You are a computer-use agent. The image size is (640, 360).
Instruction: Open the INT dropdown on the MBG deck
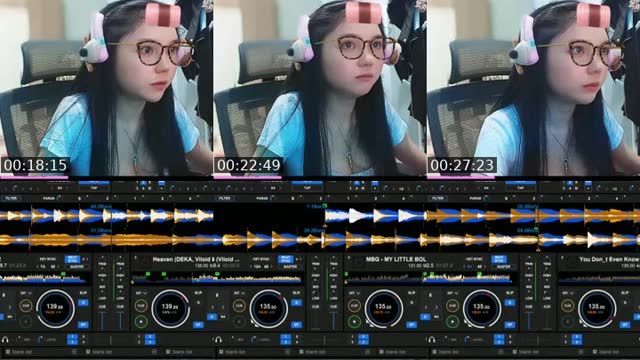[x=354, y=293]
